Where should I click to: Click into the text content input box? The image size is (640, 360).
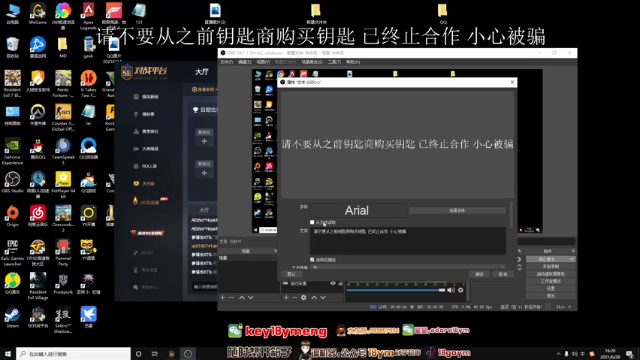pos(408,241)
